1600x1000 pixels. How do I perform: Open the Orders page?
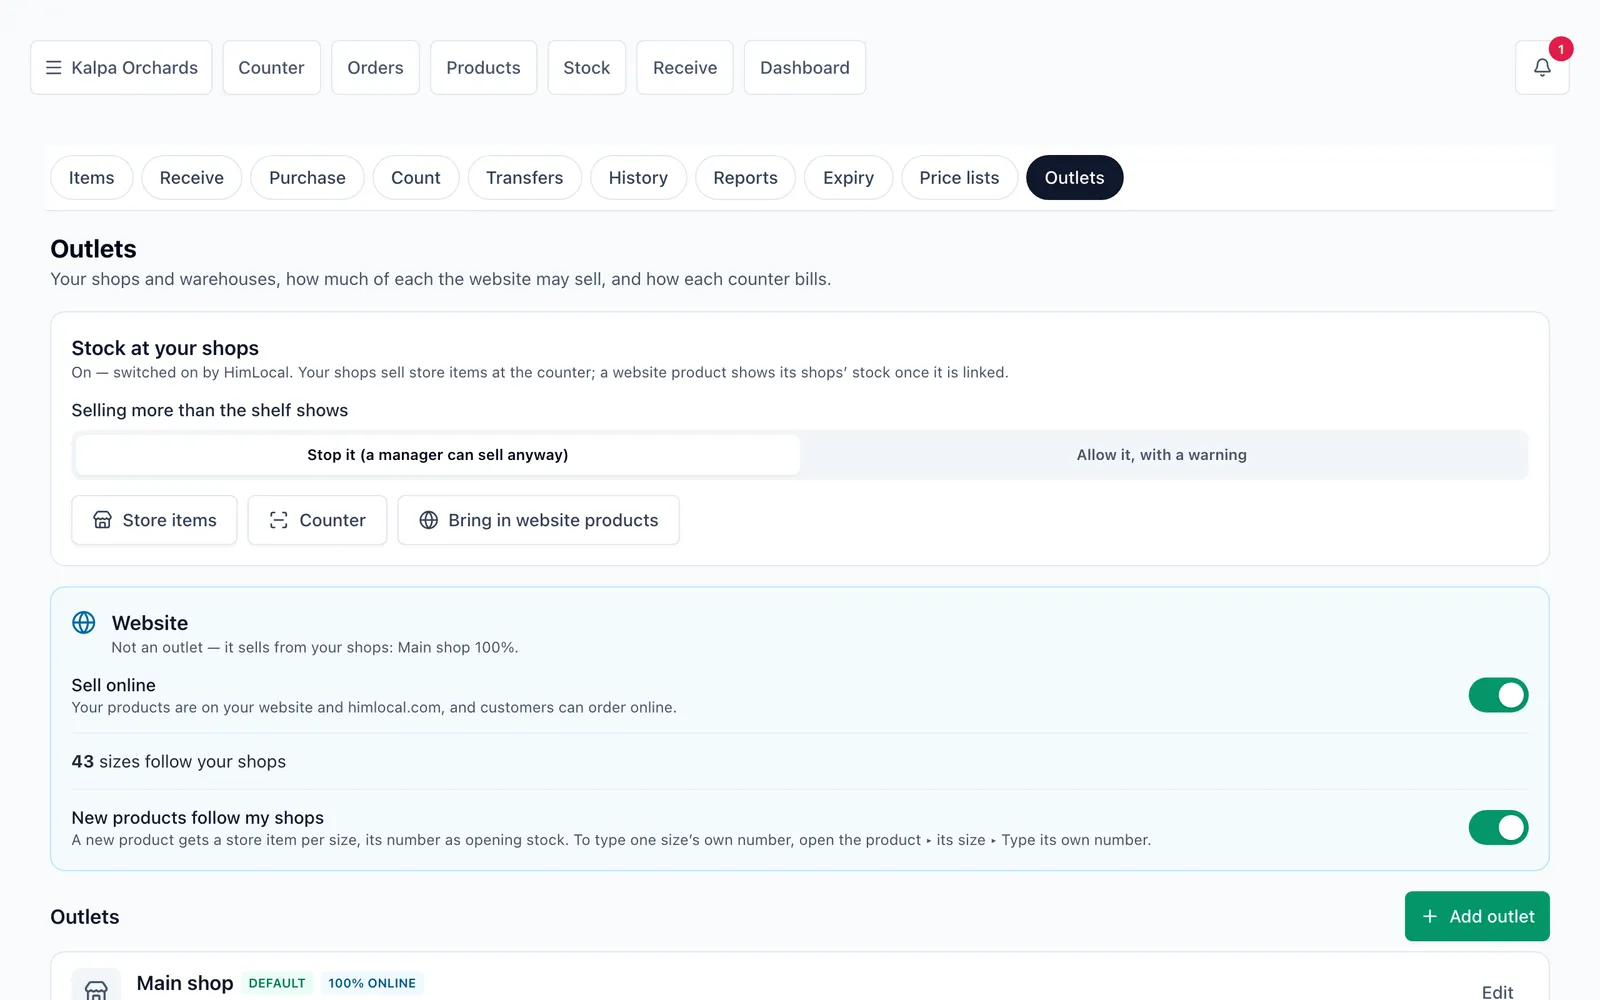coord(375,68)
